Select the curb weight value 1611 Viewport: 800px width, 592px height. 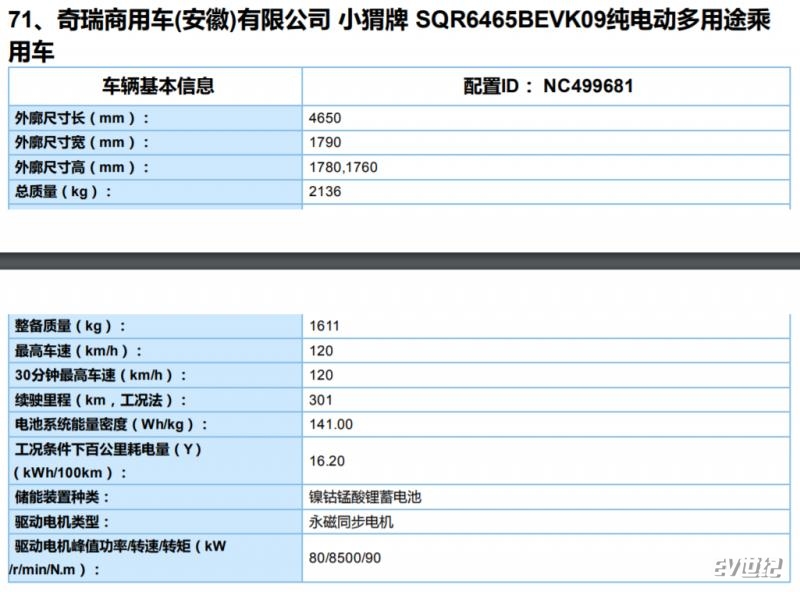pyautogui.click(x=324, y=326)
